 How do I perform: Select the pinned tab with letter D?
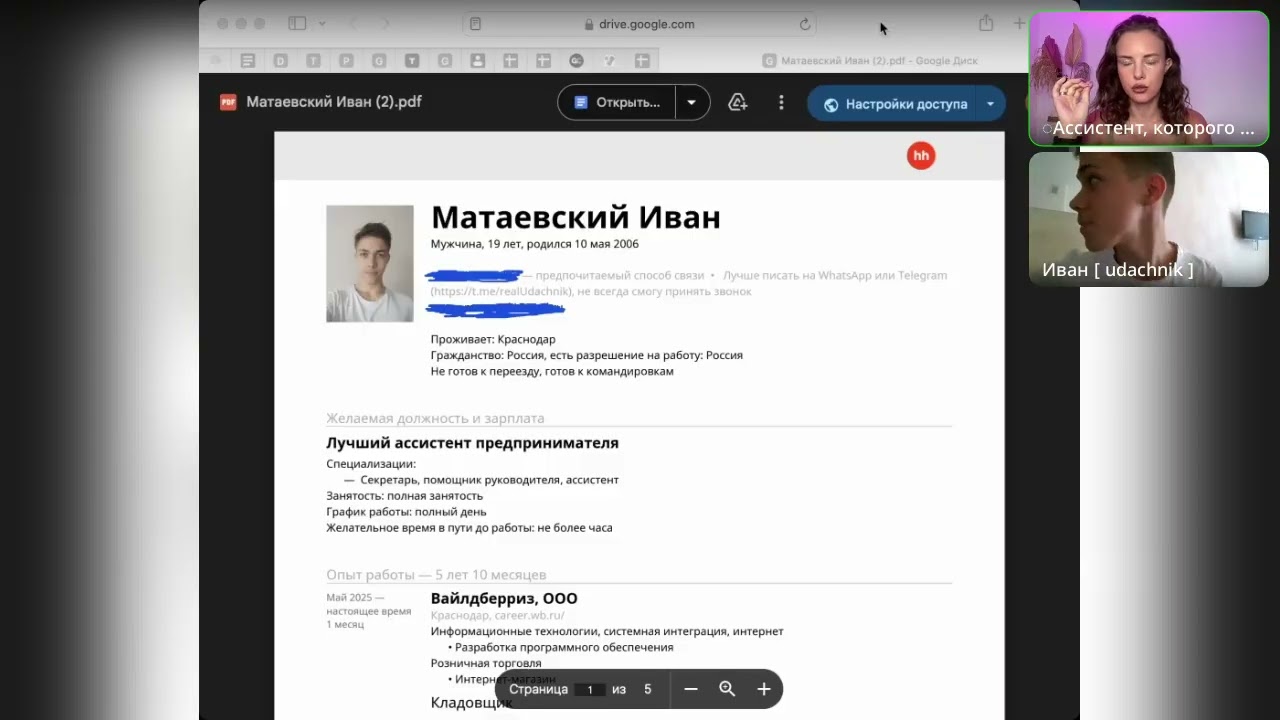pyautogui.click(x=280, y=61)
